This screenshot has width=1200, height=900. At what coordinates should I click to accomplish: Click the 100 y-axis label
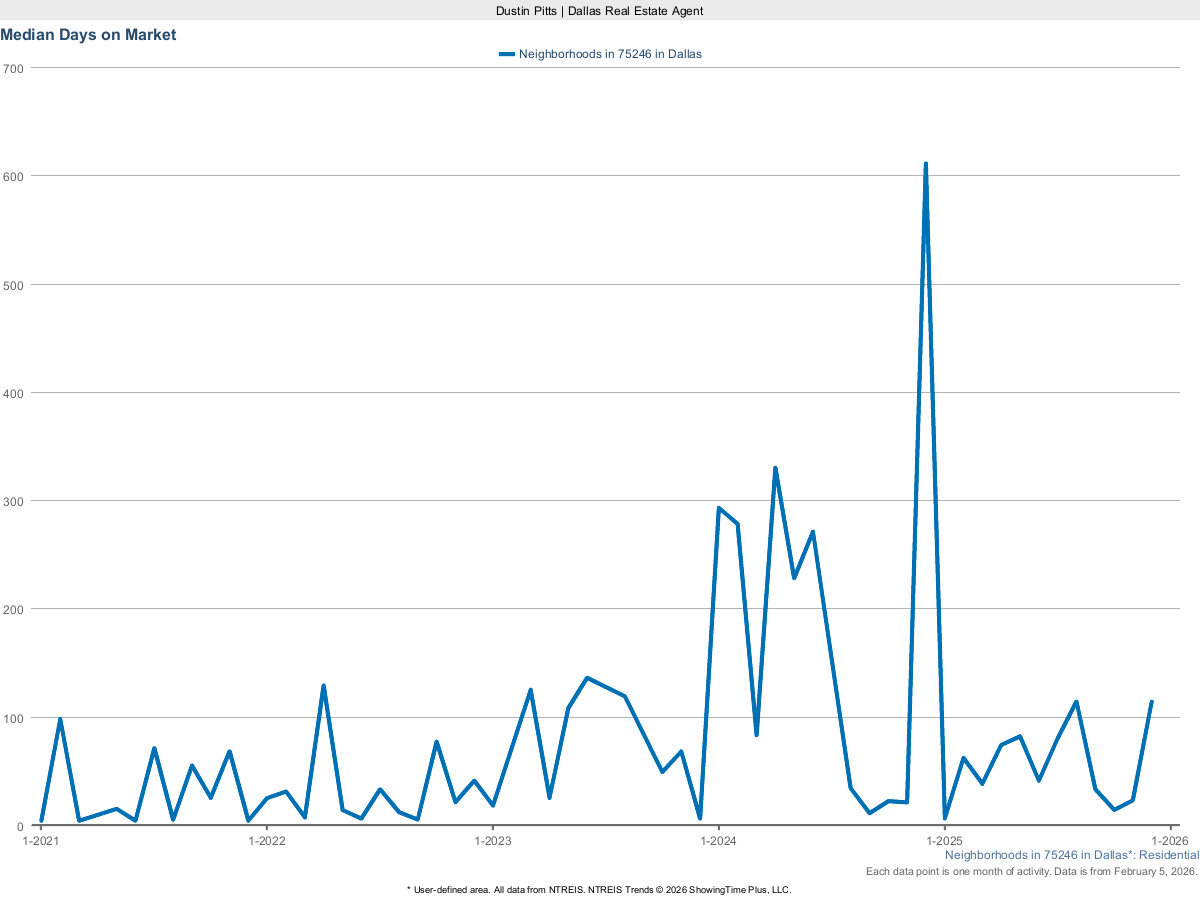tap(14, 718)
